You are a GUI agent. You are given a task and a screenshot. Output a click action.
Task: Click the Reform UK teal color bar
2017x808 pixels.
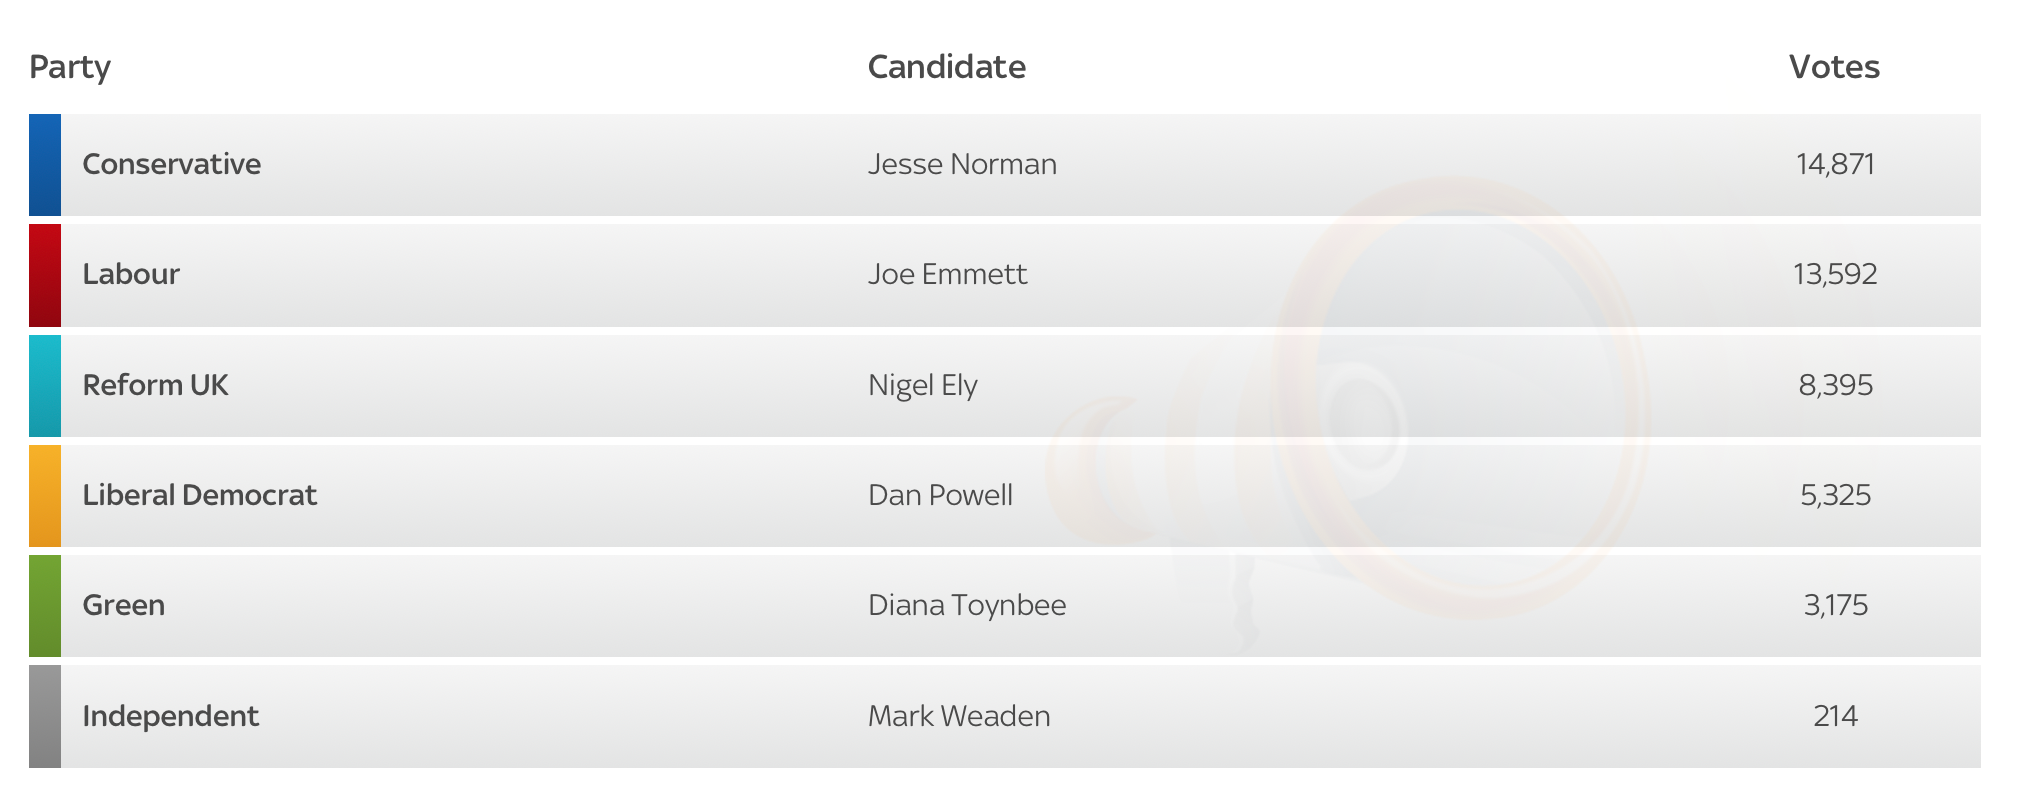(45, 386)
